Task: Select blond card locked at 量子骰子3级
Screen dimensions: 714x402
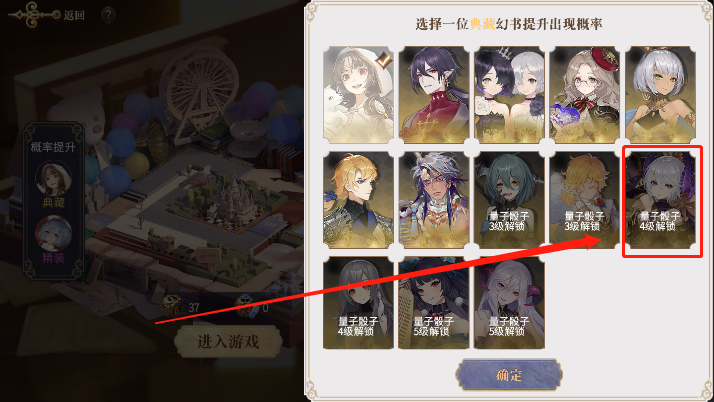Action: [x=585, y=200]
